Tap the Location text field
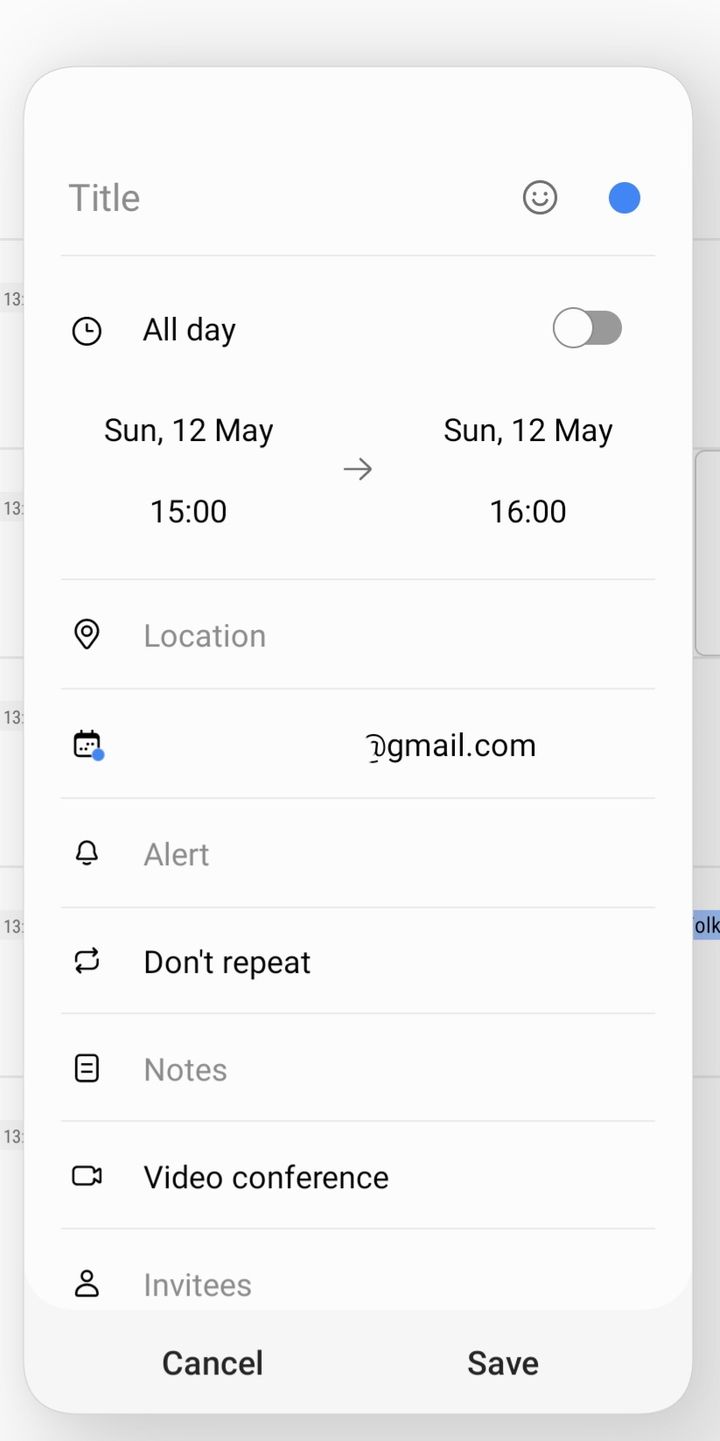 (380, 636)
